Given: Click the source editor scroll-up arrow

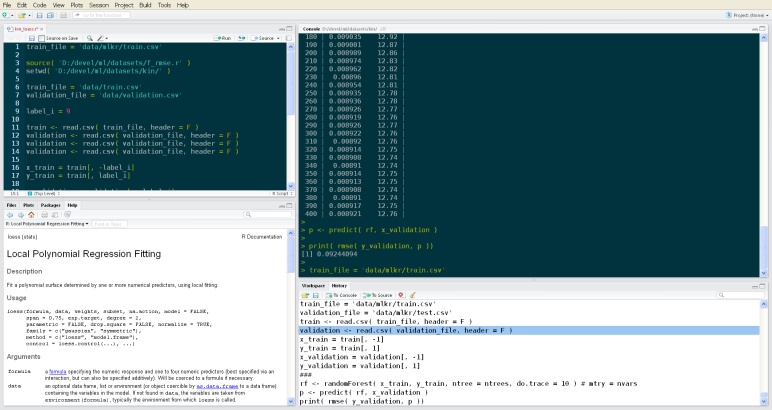Looking at the screenshot, I should pos(290,47).
